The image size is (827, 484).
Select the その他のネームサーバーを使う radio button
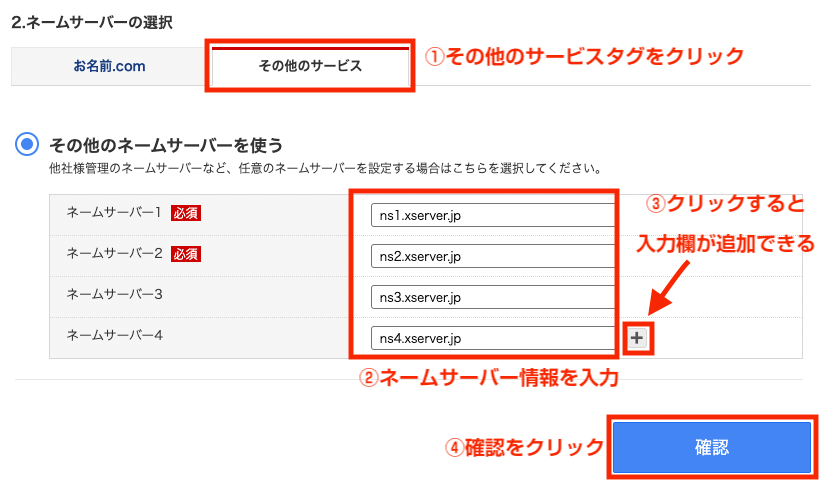point(28,145)
